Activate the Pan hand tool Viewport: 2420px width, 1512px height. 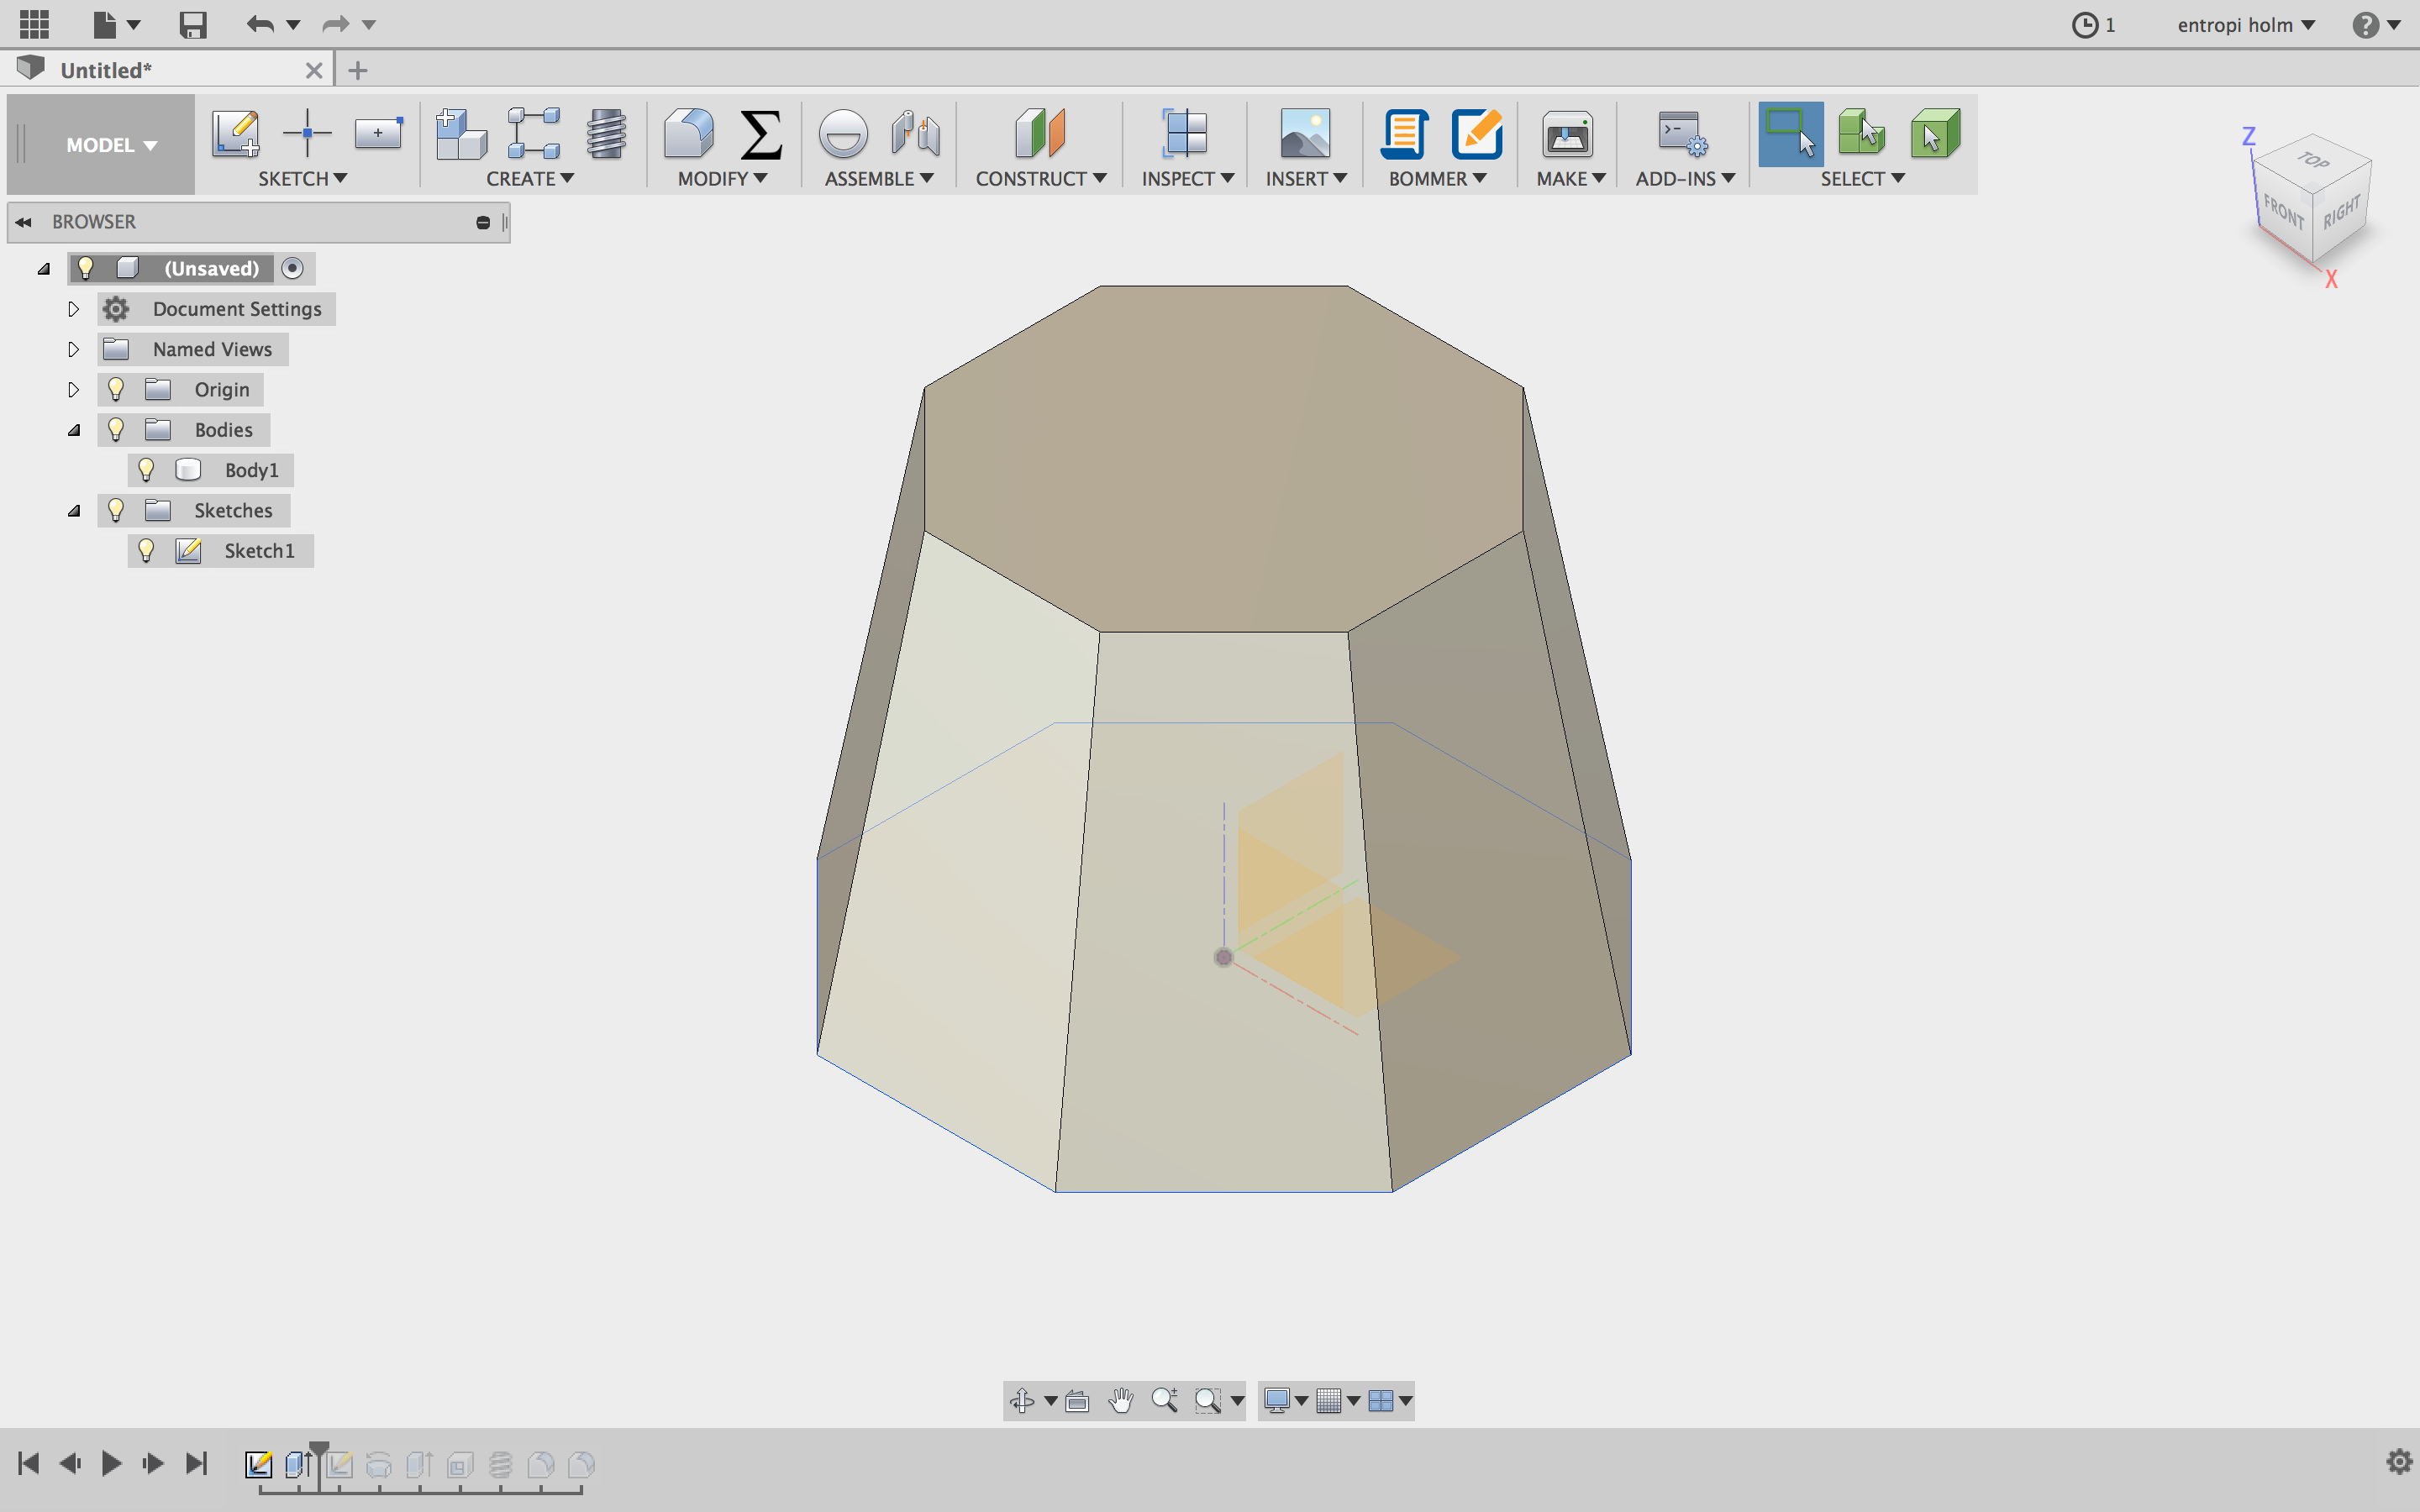pyautogui.click(x=1120, y=1400)
